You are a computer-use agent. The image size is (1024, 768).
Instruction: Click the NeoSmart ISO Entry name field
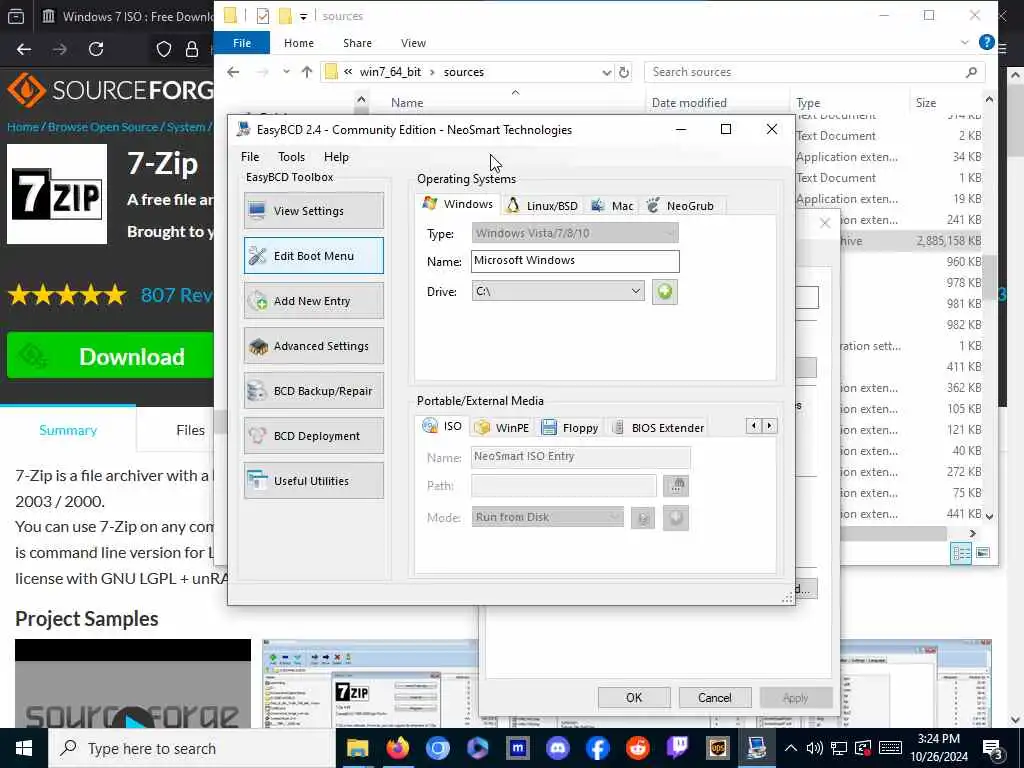click(581, 456)
